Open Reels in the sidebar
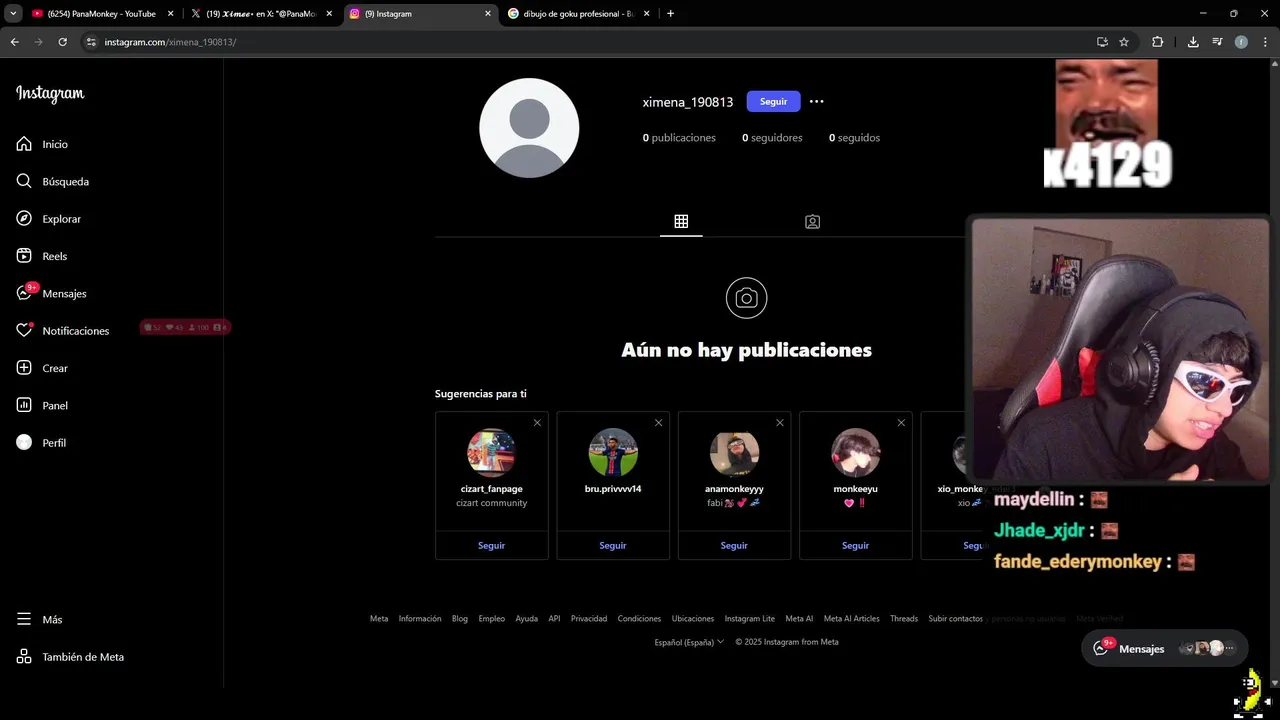 click(x=42, y=256)
